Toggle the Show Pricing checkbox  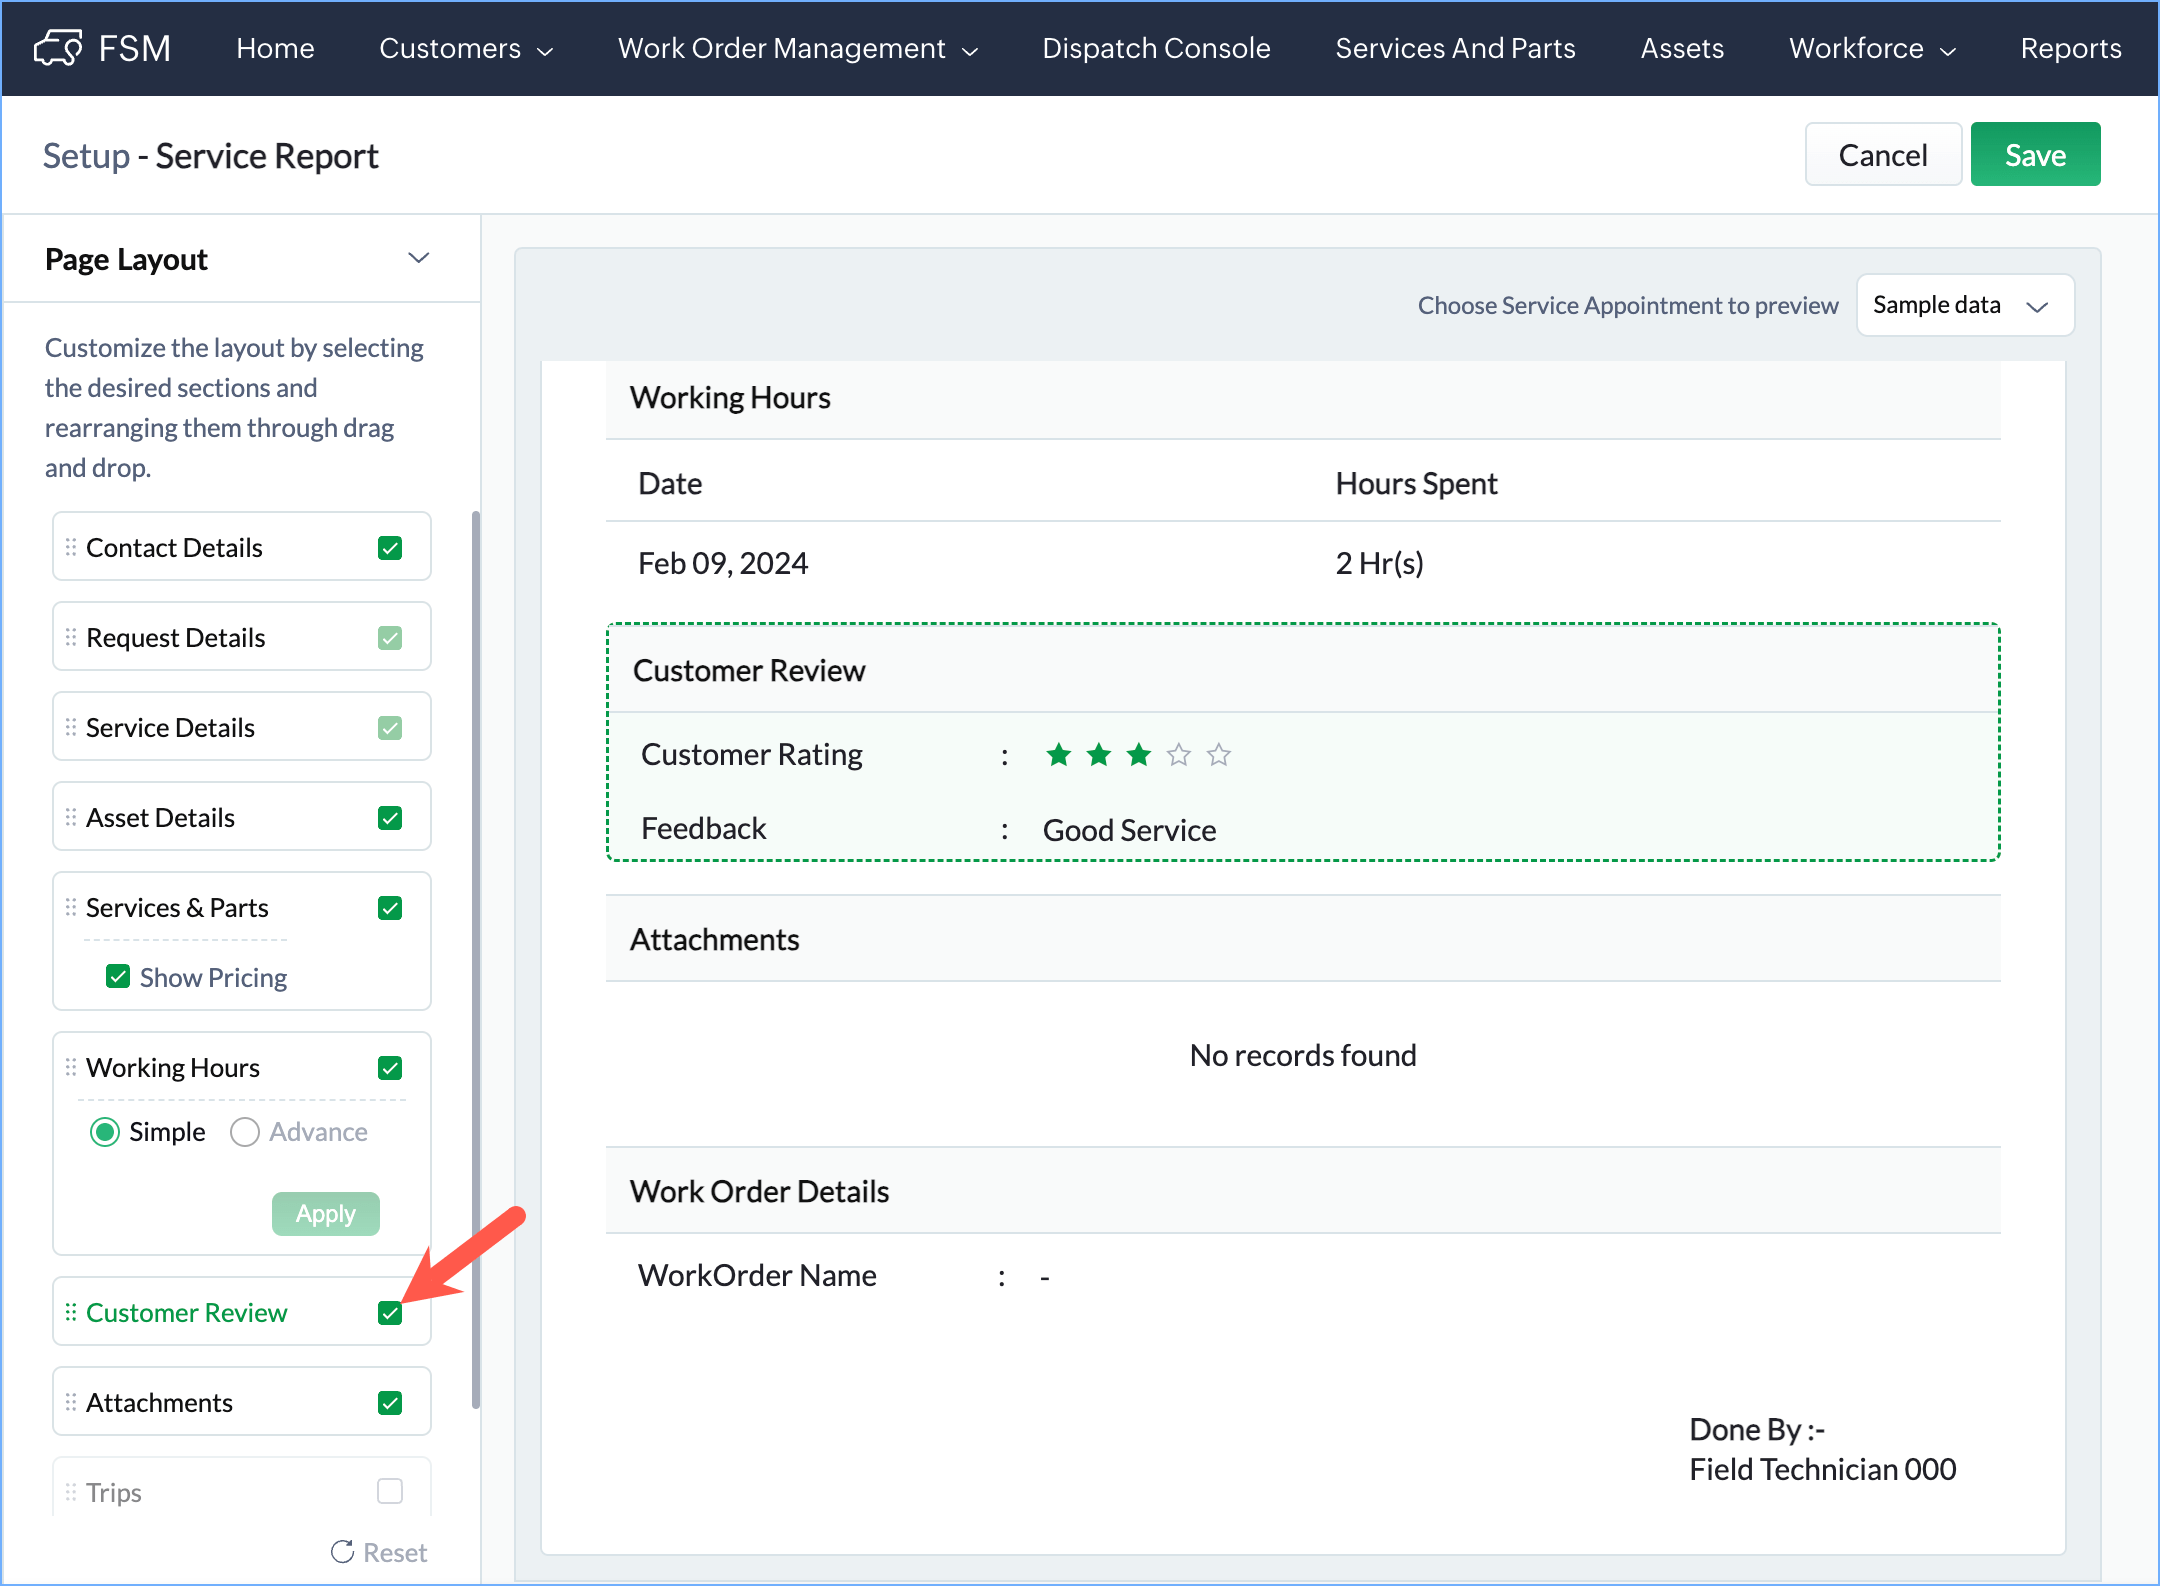[118, 976]
